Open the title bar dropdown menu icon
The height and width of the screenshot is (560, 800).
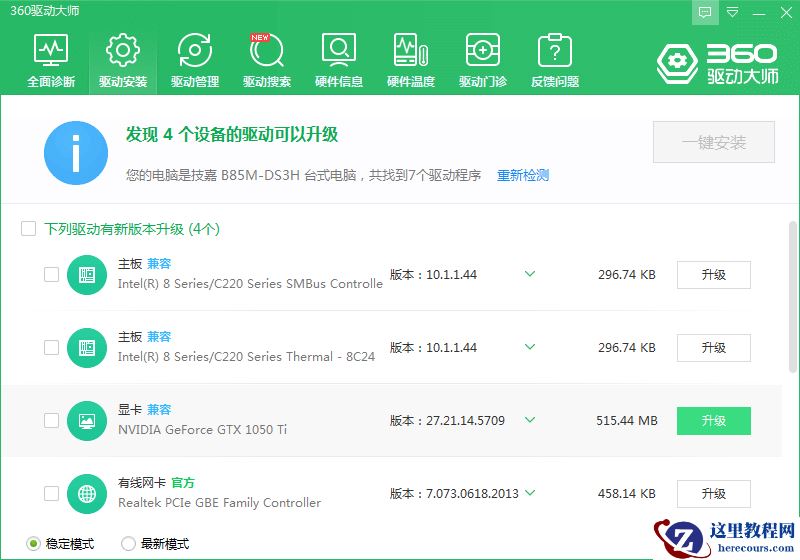pyautogui.click(x=733, y=12)
